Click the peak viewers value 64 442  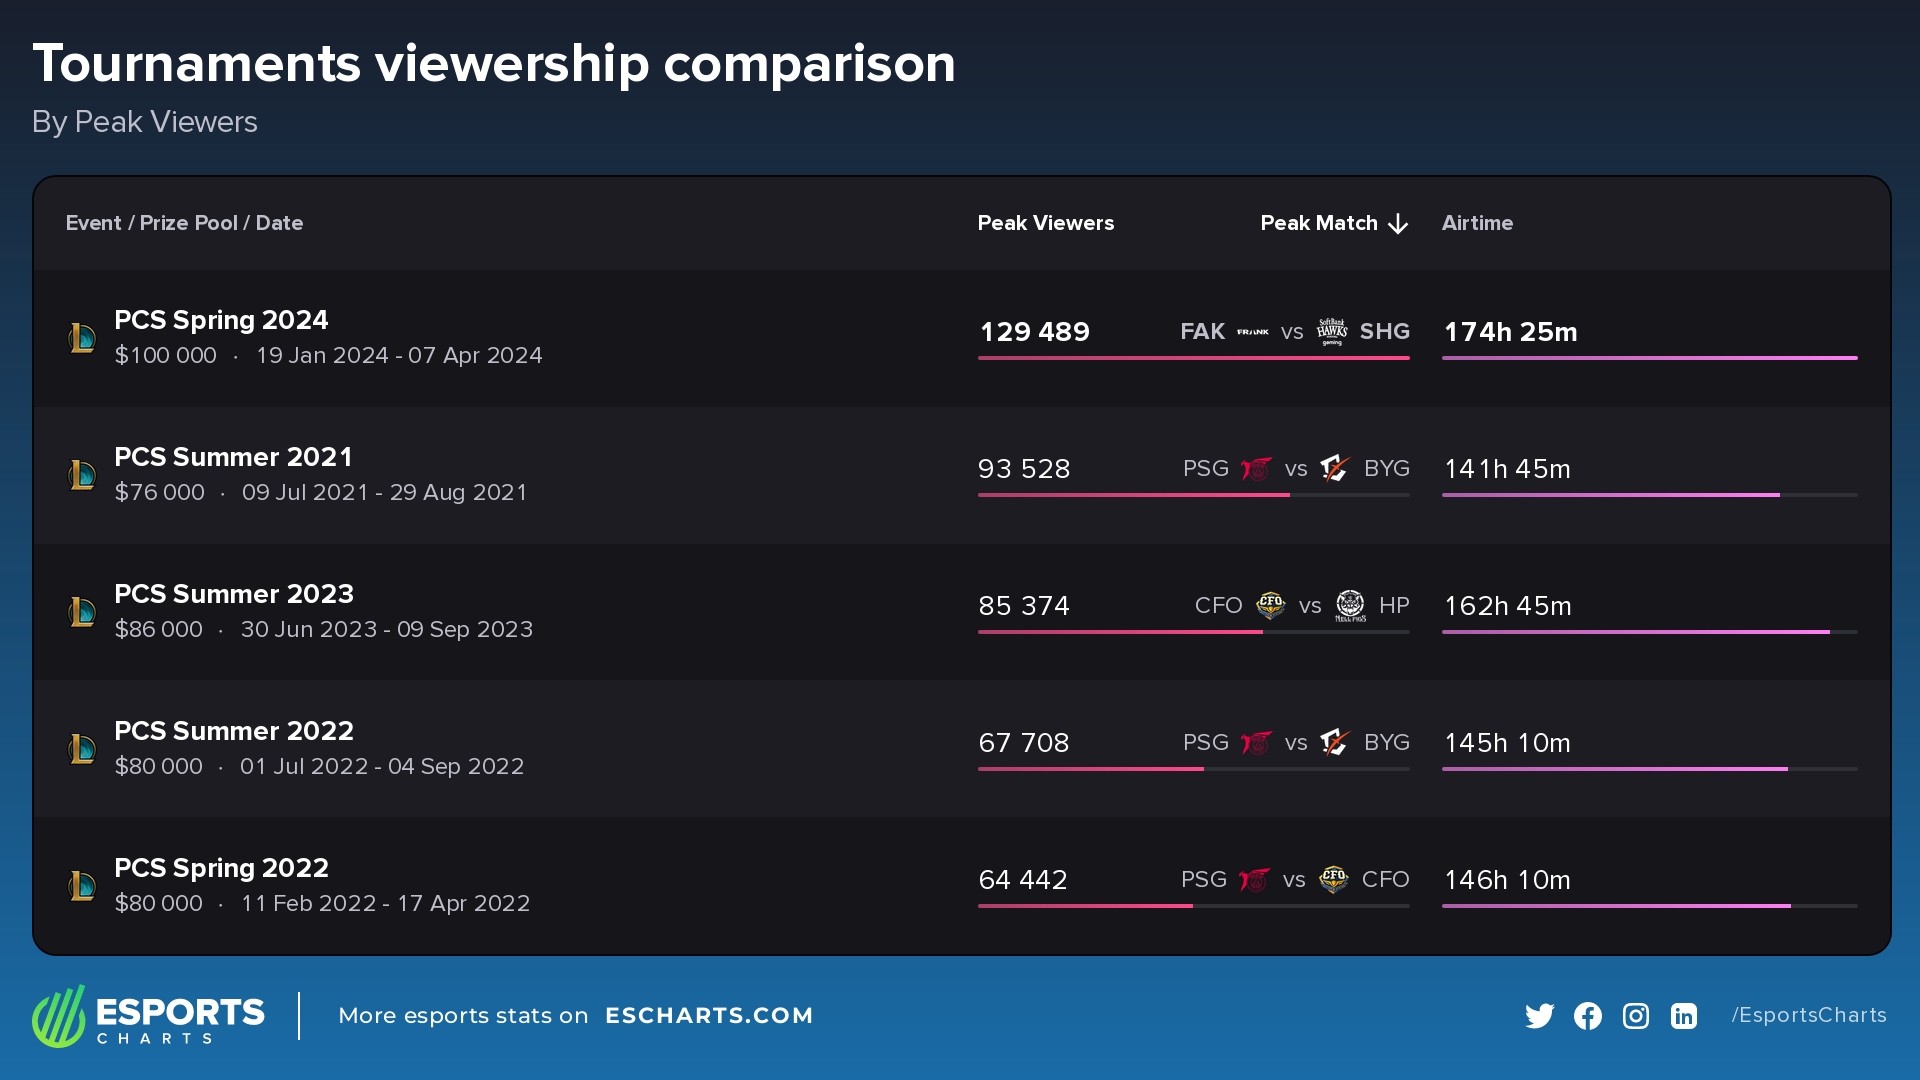click(1023, 880)
